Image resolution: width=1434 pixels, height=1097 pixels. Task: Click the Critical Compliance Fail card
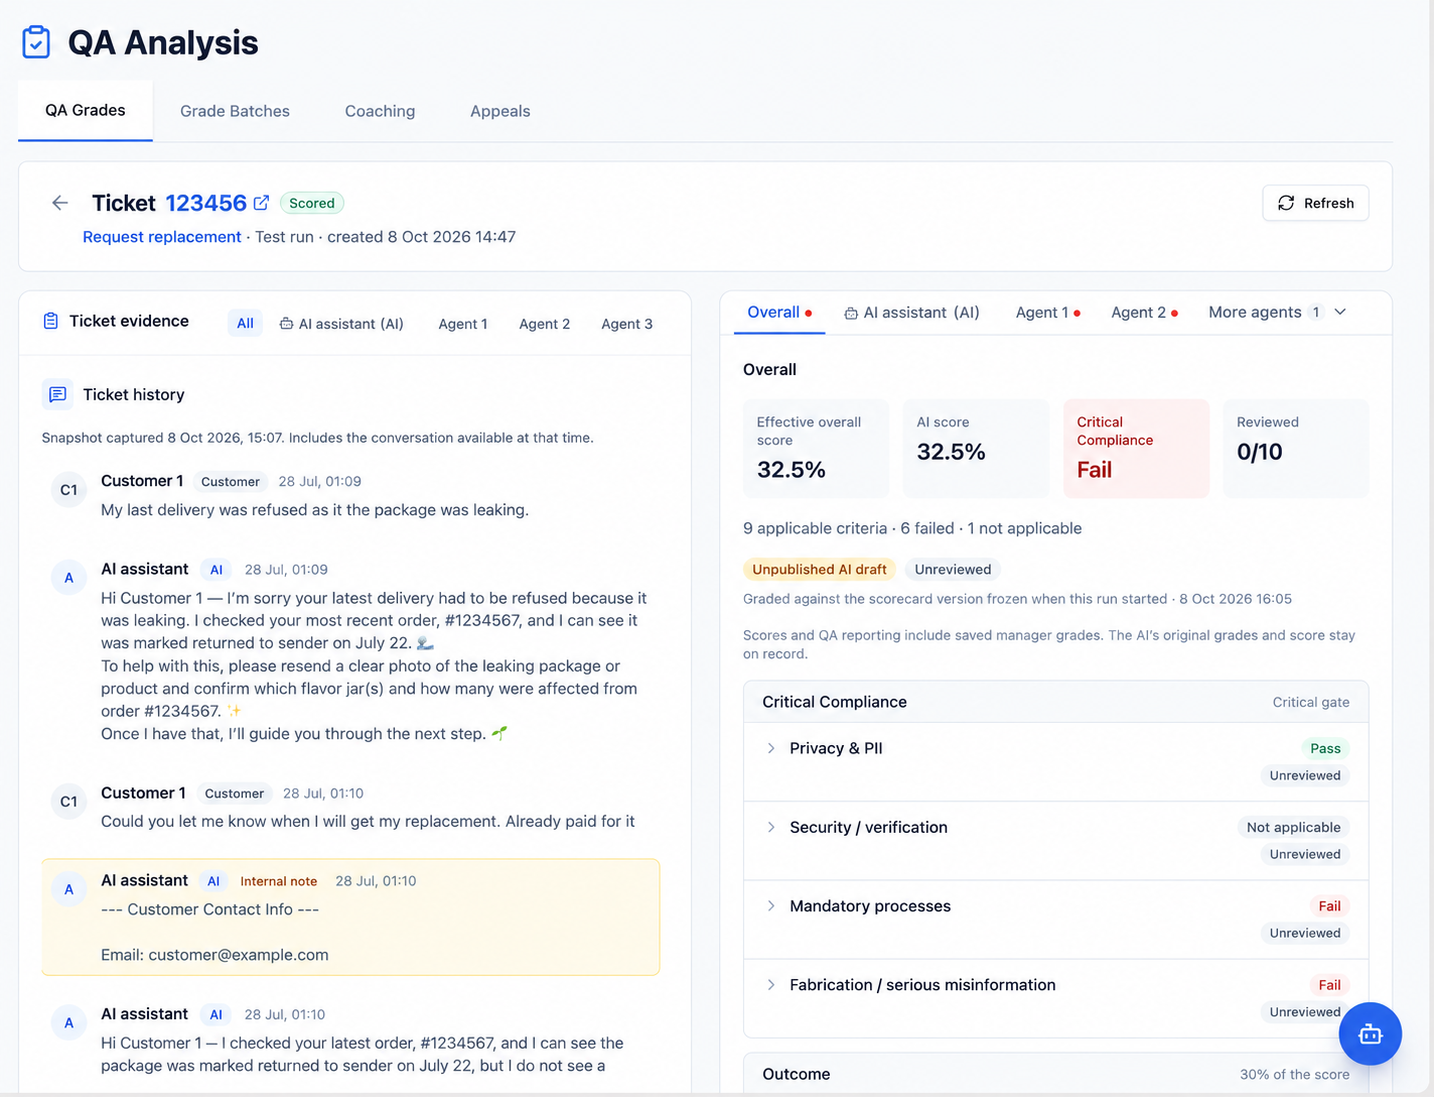1136,448
